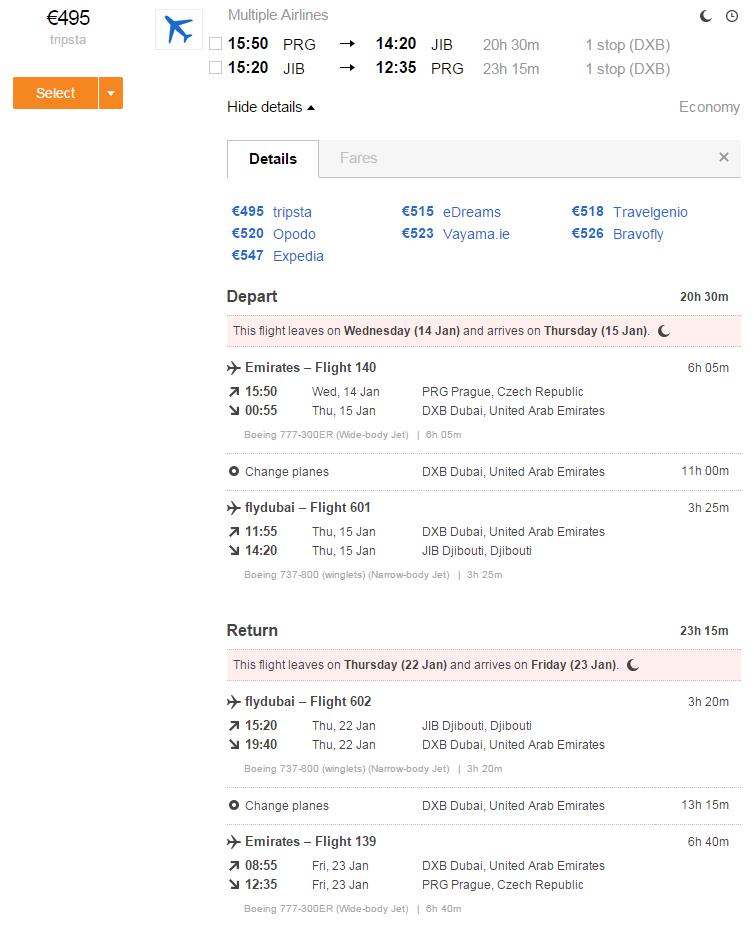Screen dimensions: 754x934
Task: Open the Details tab
Action: pyautogui.click(x=273, y=159)
